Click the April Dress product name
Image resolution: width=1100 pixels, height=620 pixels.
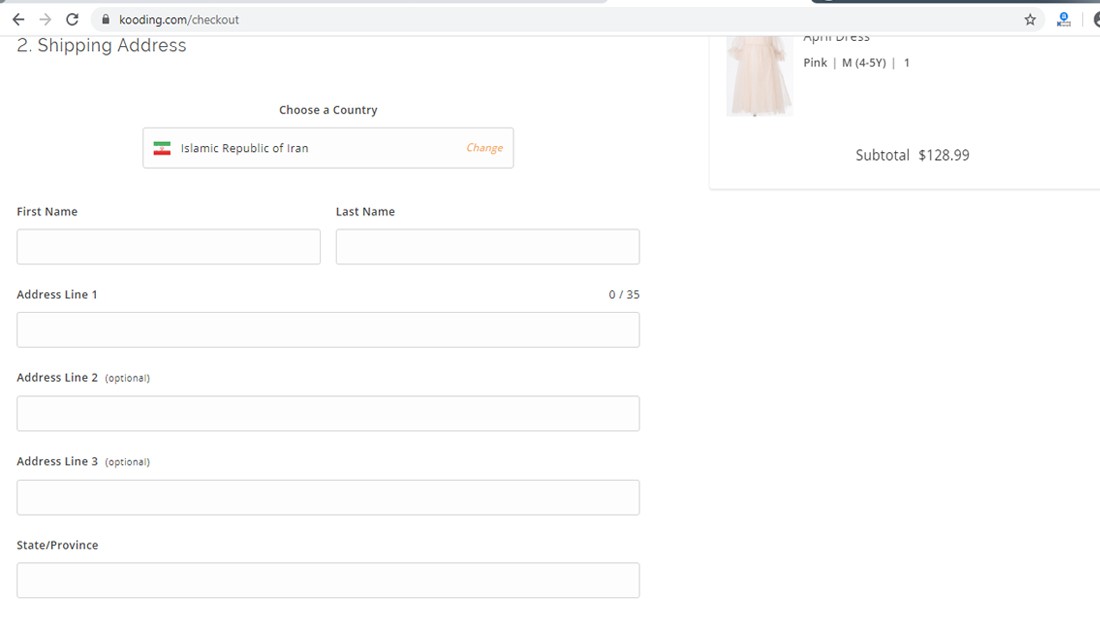836,38
